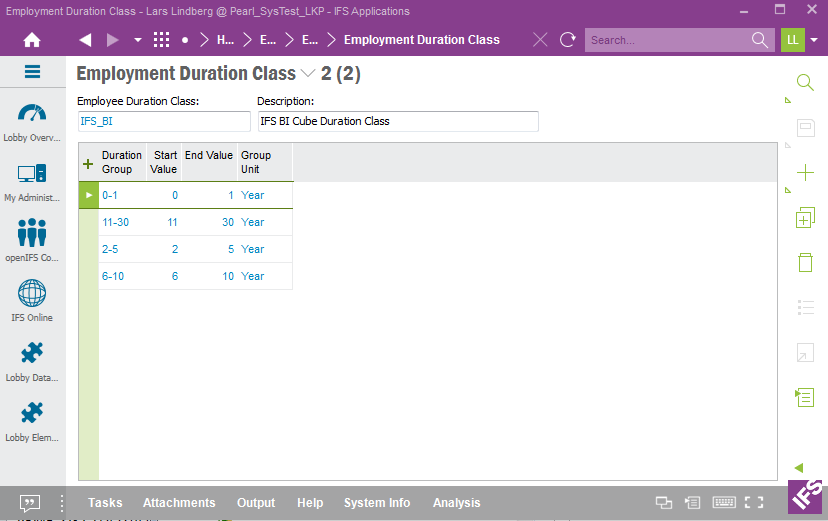The image size is (828, 521).
Task: Expand the Employment Duration Class title chevron
Action: (x=307, y=73)
